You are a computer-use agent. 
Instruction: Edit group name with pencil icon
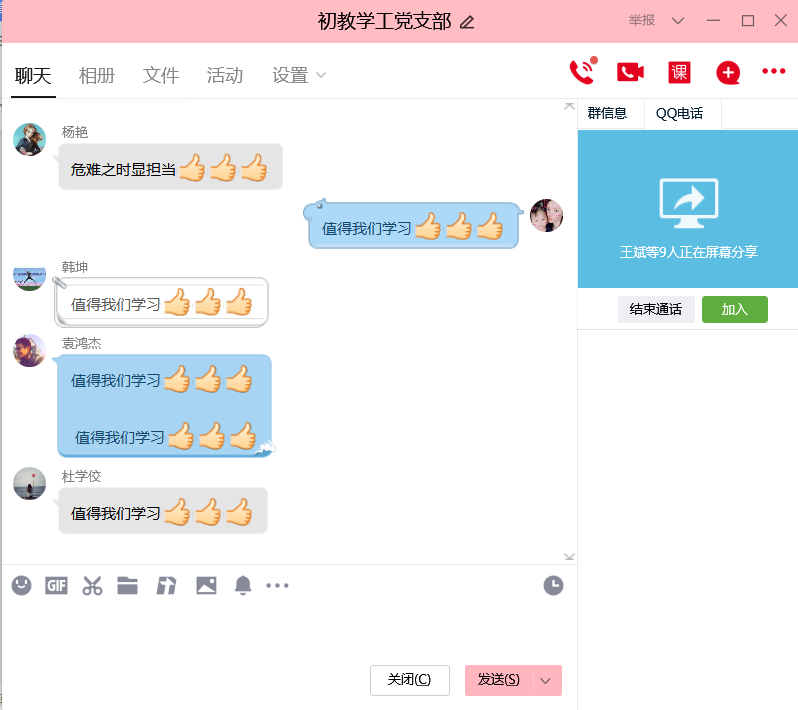(467, 22)
